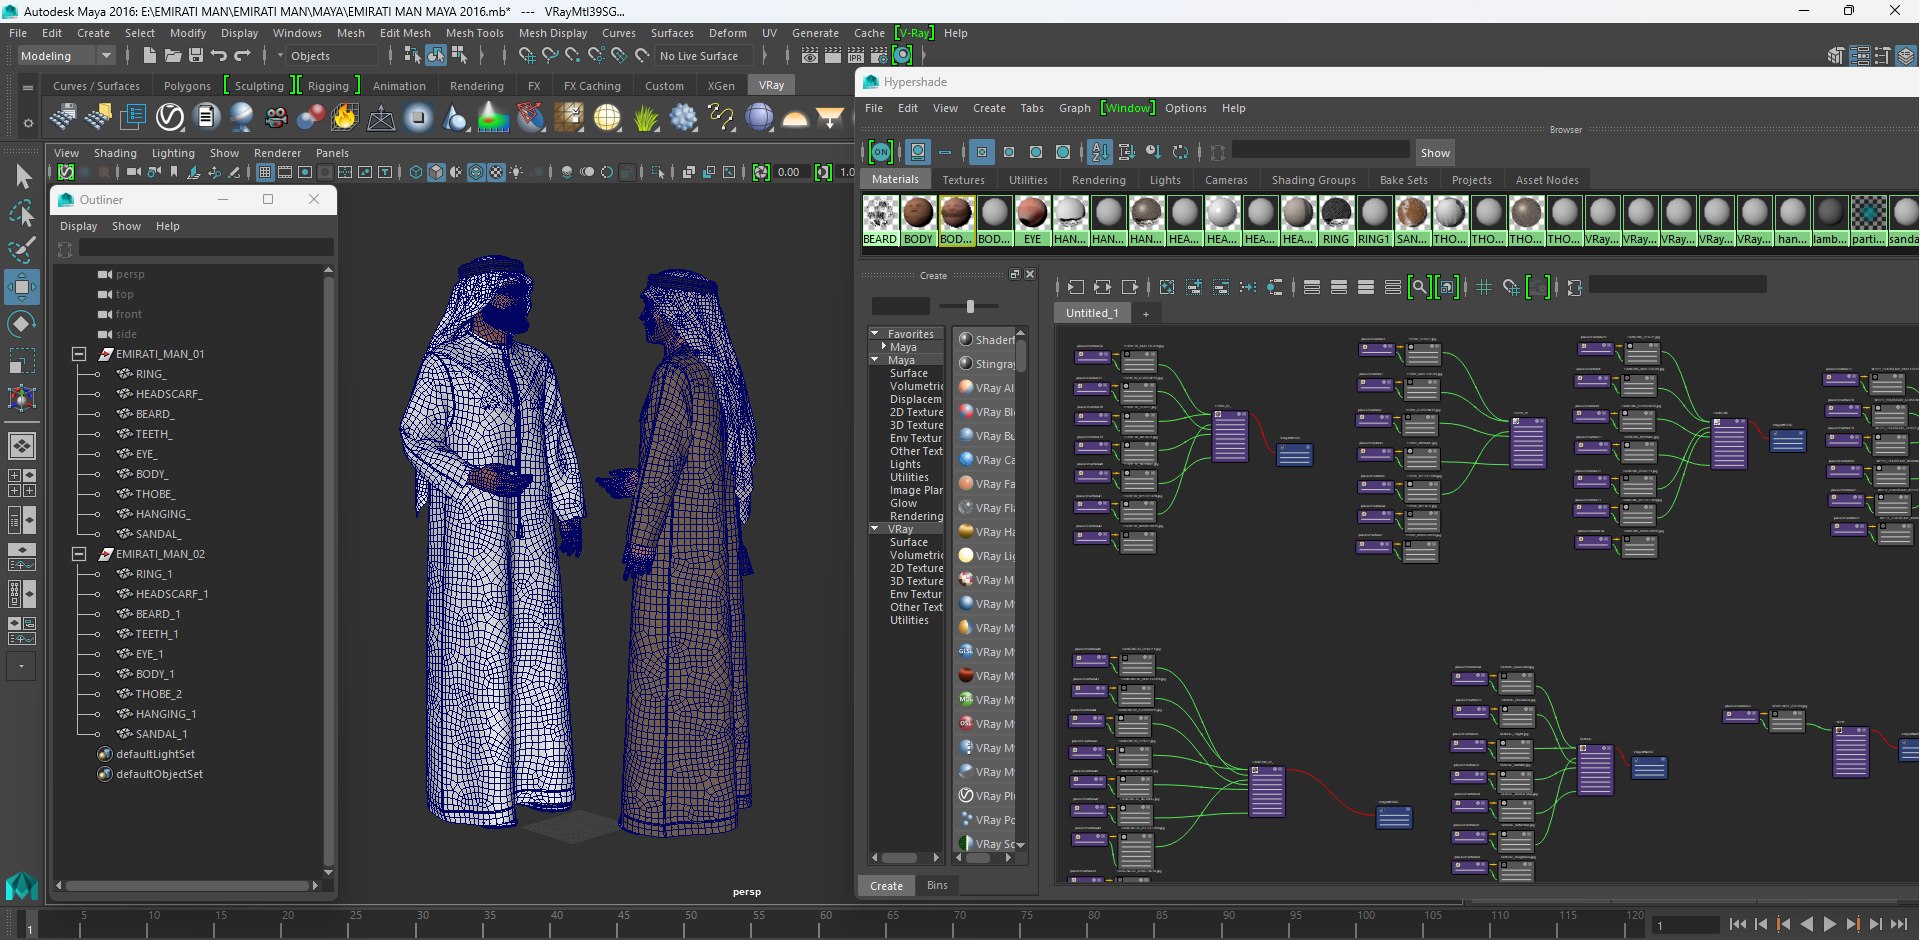Toggle the viewport grid display

[x=265, y=172]
